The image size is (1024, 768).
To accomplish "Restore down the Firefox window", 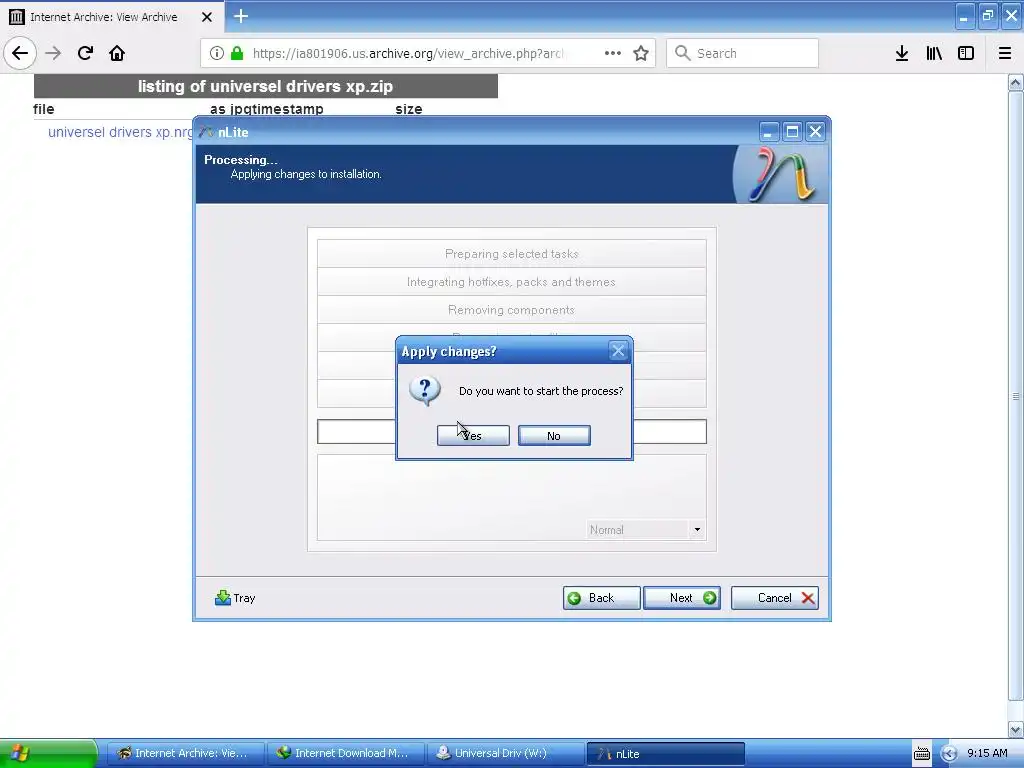I will [x=988, y=16].
